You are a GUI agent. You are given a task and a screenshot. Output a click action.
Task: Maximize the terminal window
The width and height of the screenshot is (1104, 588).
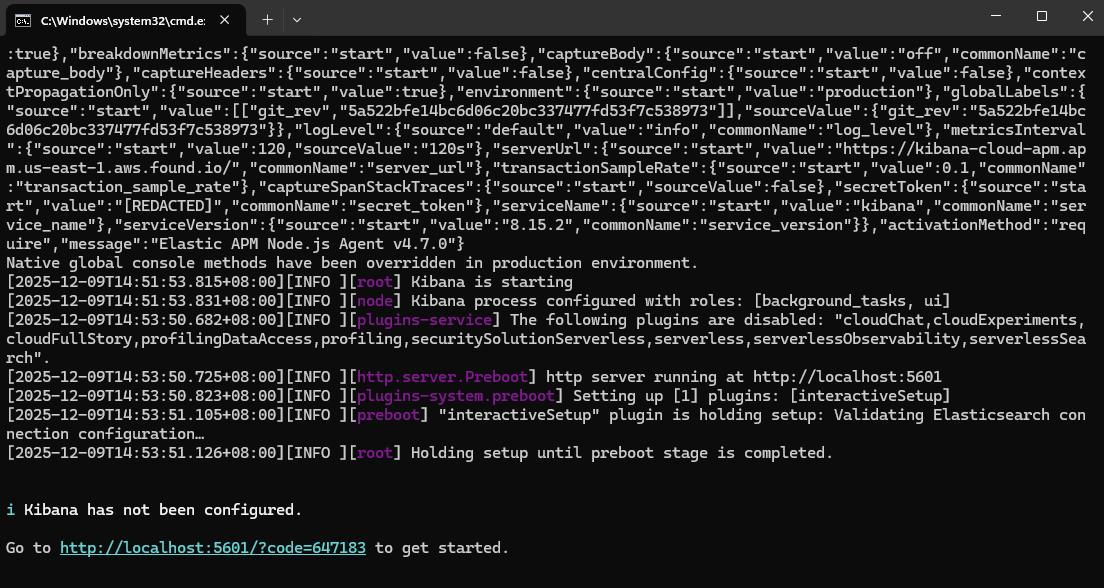1042,16
